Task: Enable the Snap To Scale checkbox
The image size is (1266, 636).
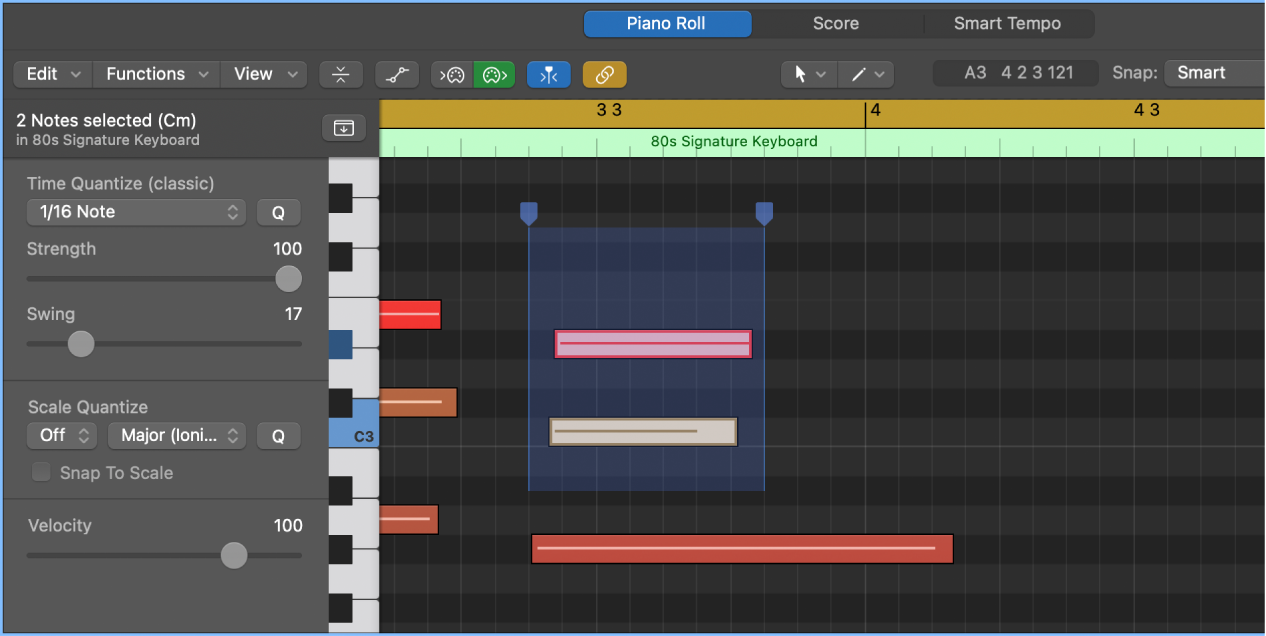Action: tap(41, 472)
